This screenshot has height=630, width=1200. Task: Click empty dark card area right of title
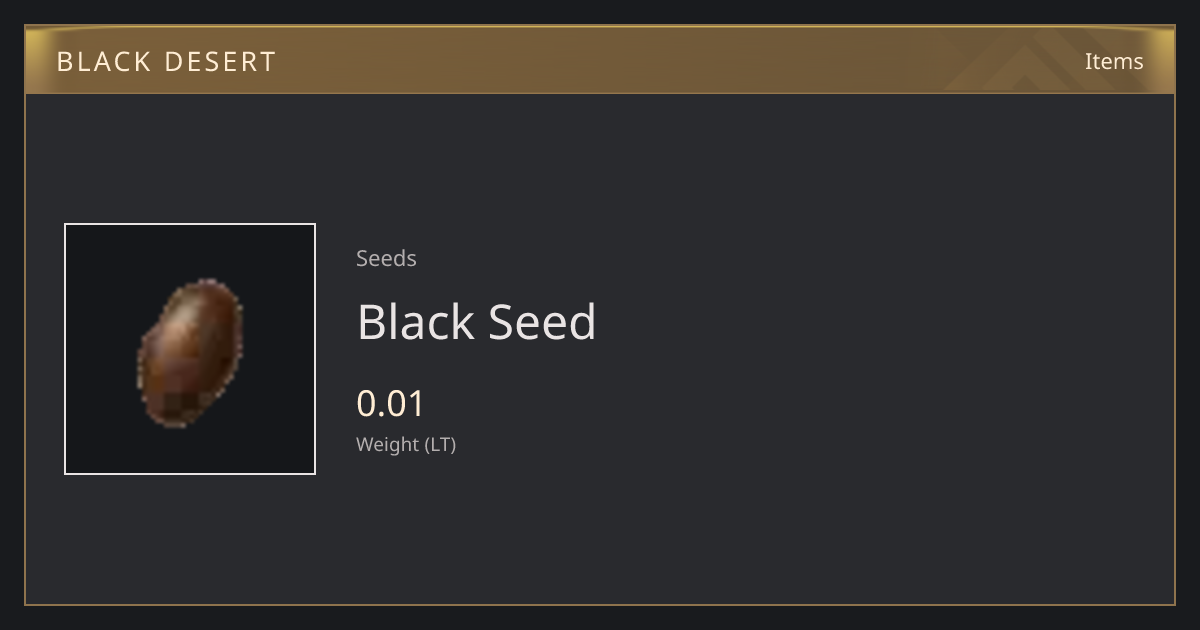click(880, 322)
